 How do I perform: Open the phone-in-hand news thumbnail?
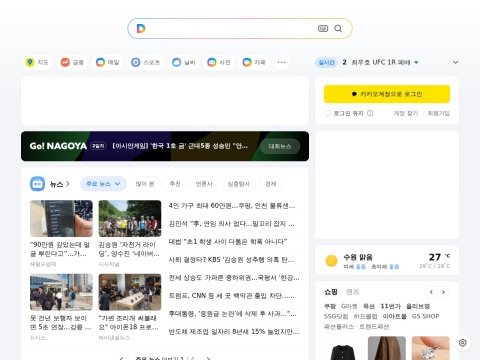(61, 219)
